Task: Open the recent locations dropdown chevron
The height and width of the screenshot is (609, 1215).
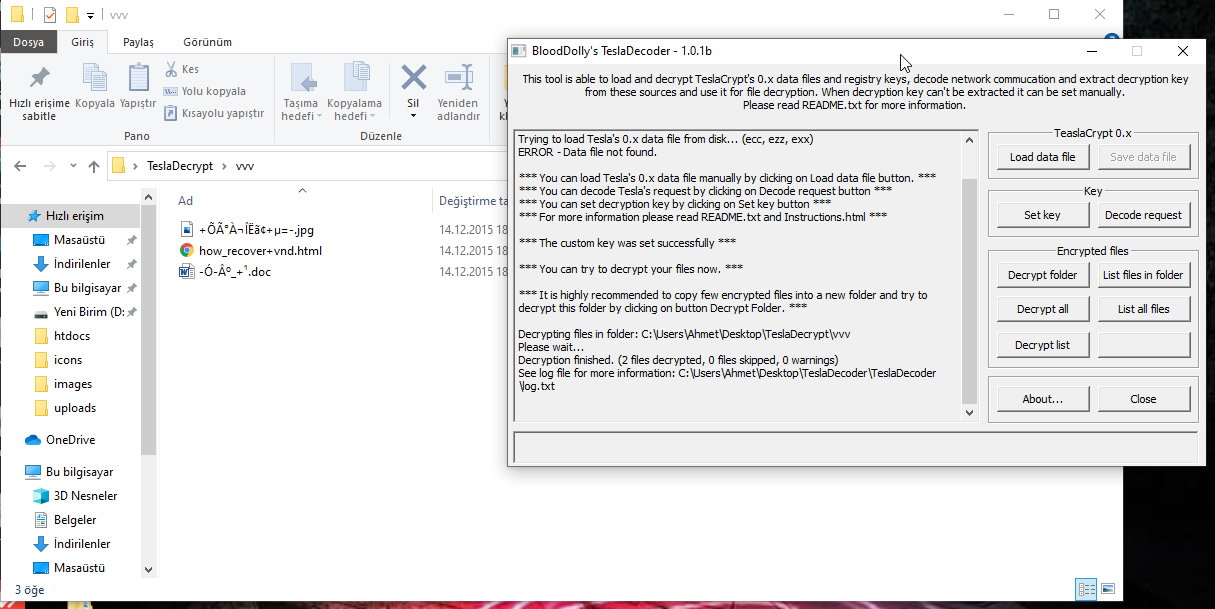Action: (73, 166)
